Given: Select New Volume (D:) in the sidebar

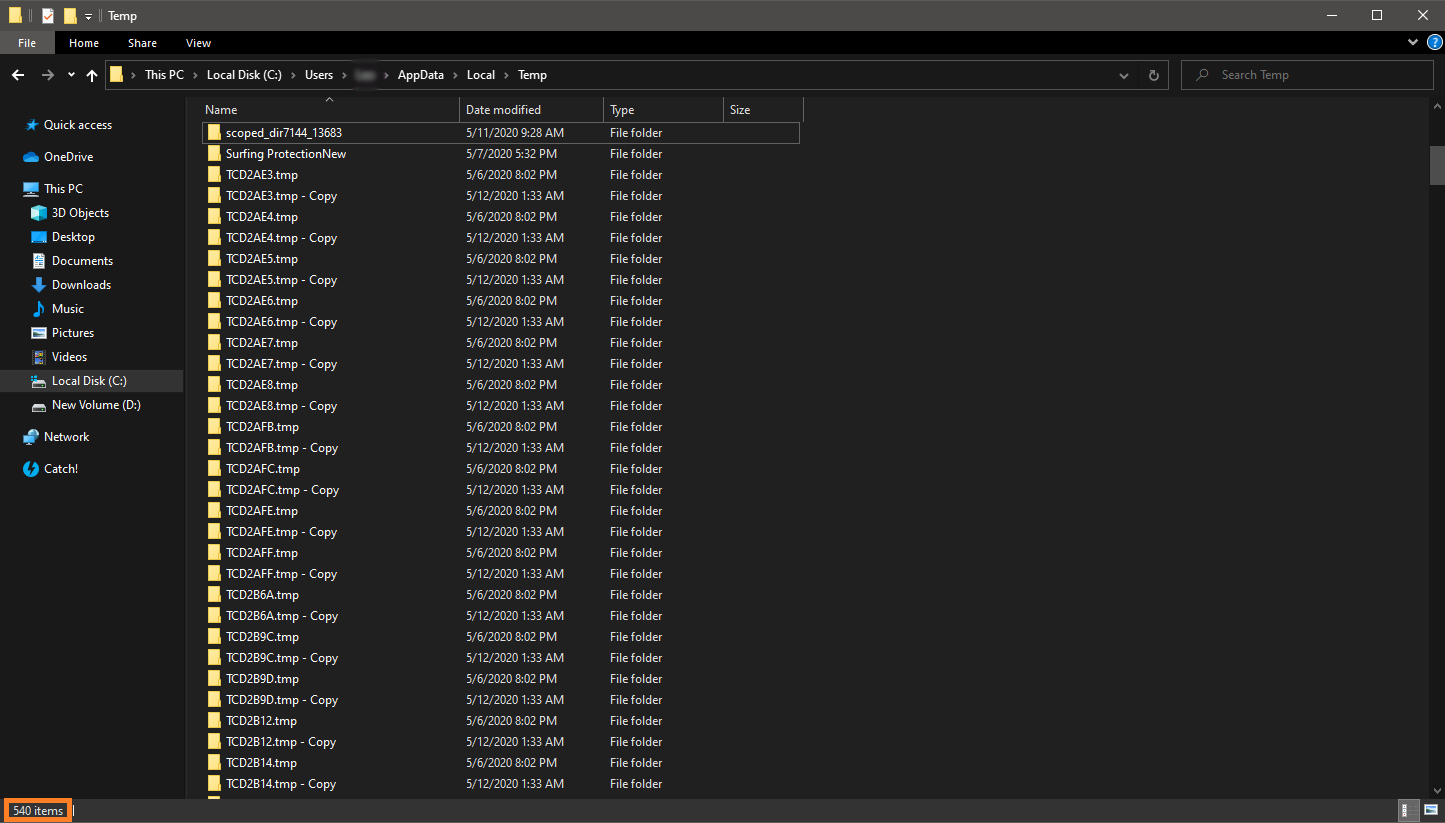Looking at the screenshot, I should tap(96, 405).
